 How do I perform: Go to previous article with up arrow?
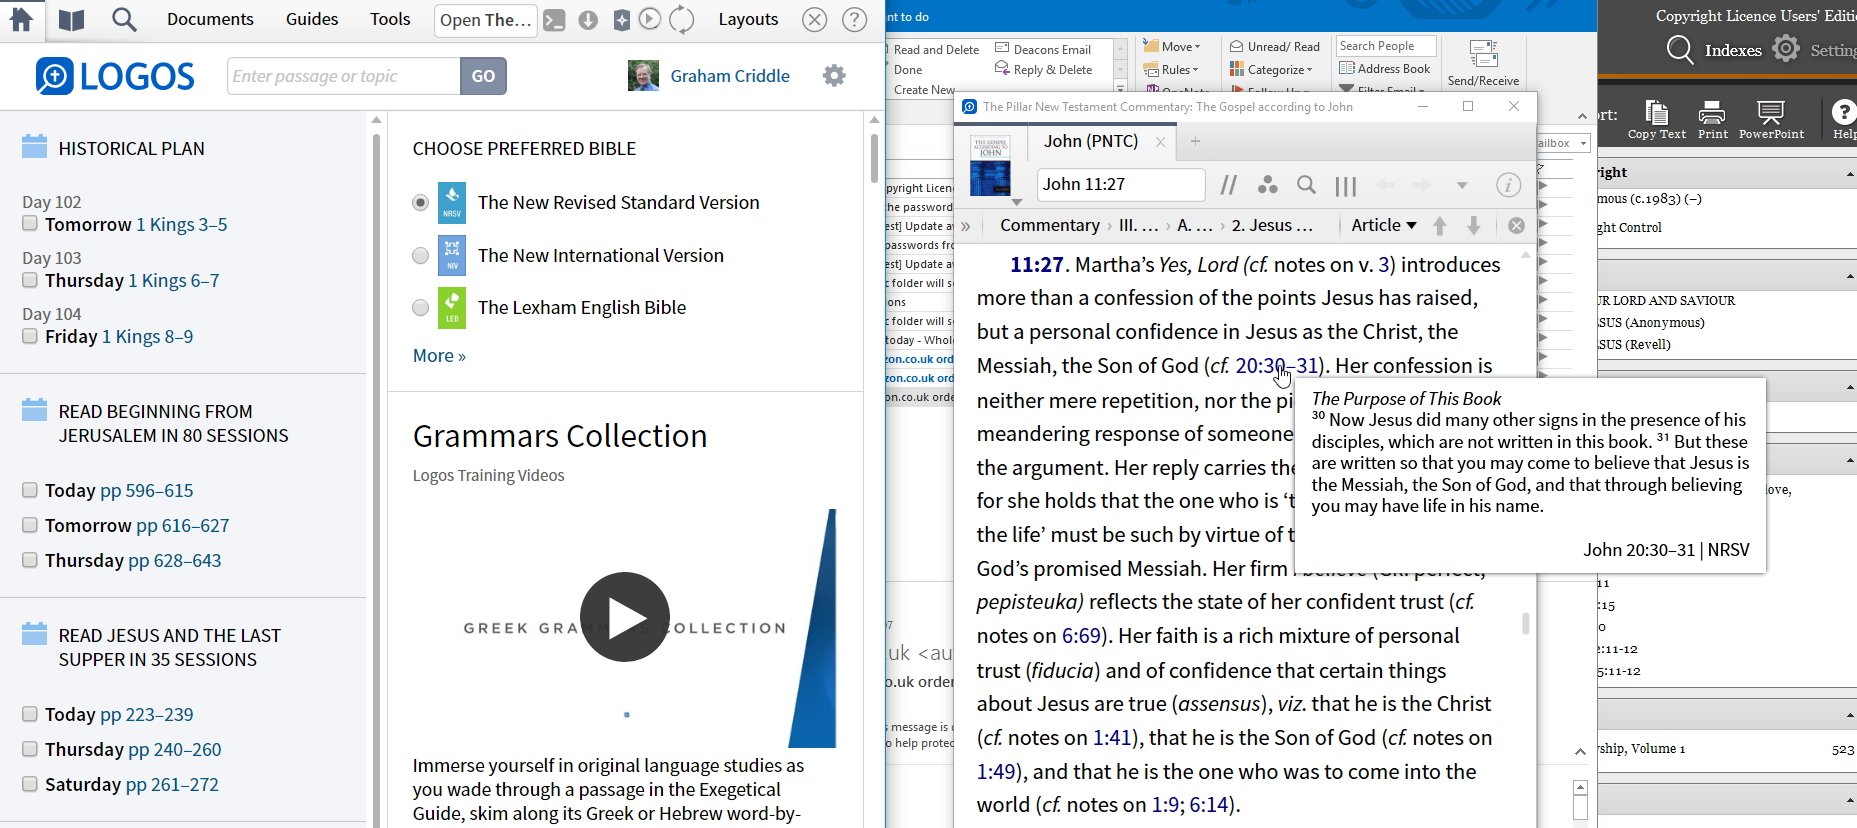click(x=1440, y=226)
